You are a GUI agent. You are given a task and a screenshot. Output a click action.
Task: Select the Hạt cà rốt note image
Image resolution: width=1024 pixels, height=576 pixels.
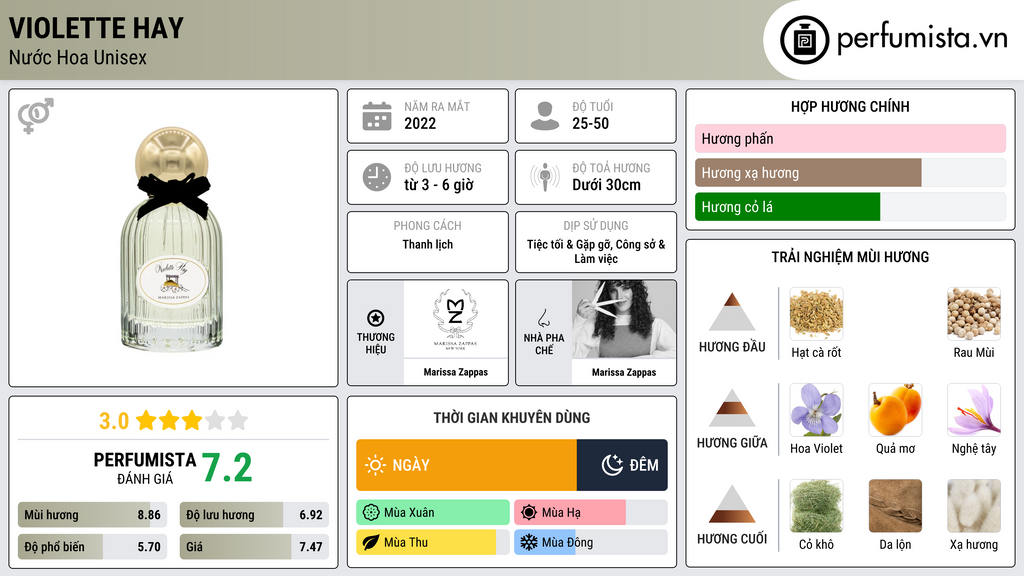click(816, 313)
